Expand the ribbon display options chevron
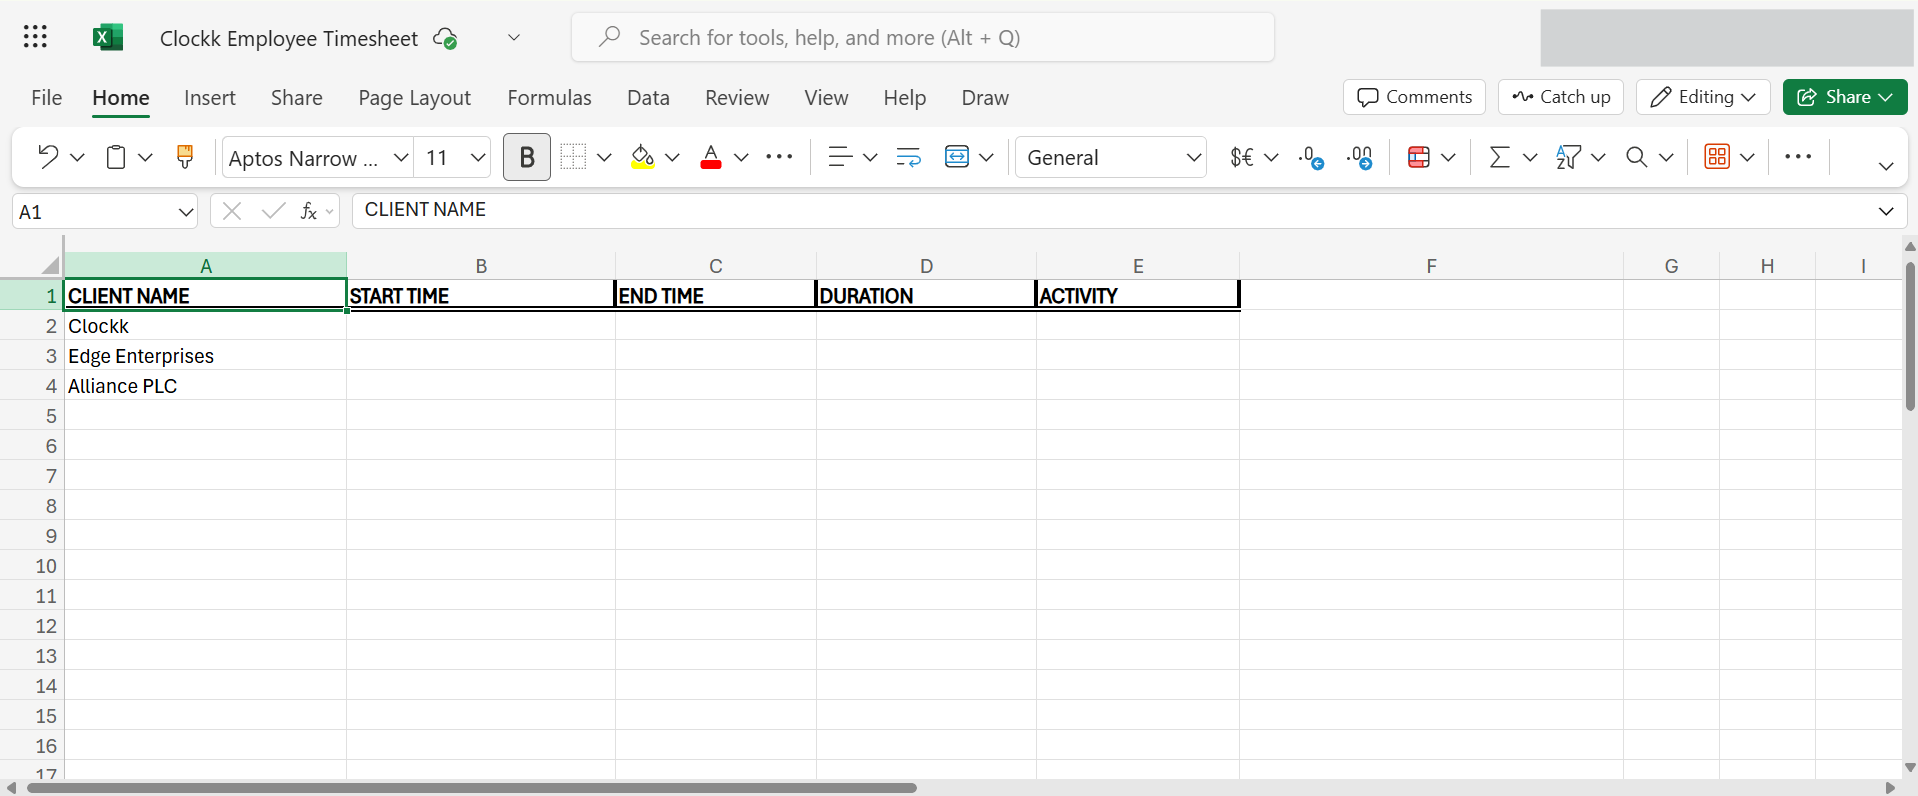Viewport: 1918px width, 796px height. [1886, 166]
